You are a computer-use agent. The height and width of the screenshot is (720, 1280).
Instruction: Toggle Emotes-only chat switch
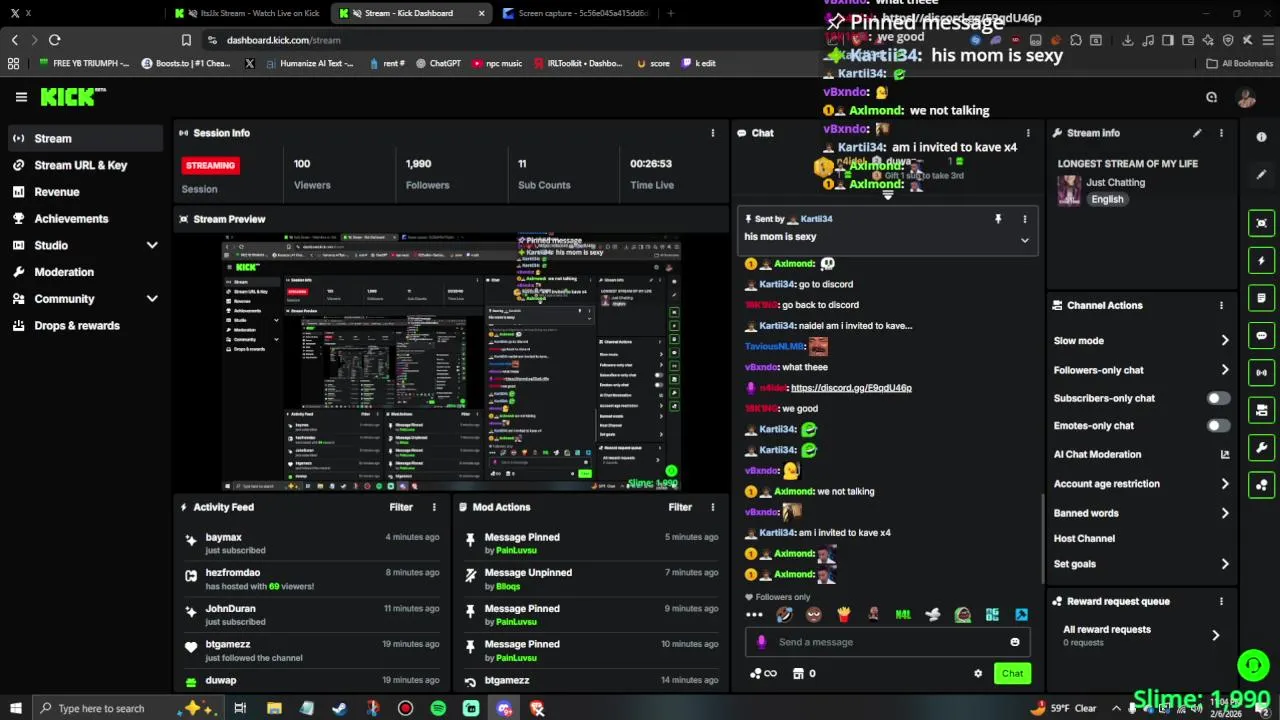(1217, 426)
